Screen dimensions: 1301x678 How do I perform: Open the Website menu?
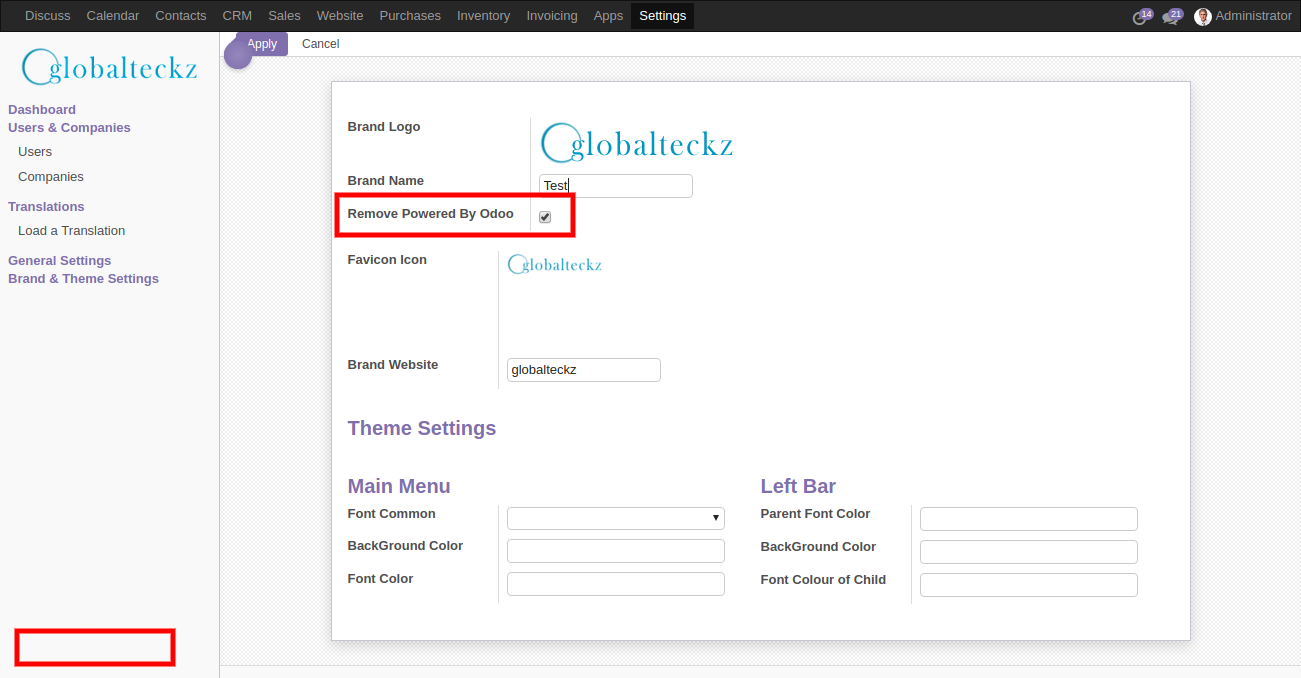pyautogui.click(x=340, y=16)
